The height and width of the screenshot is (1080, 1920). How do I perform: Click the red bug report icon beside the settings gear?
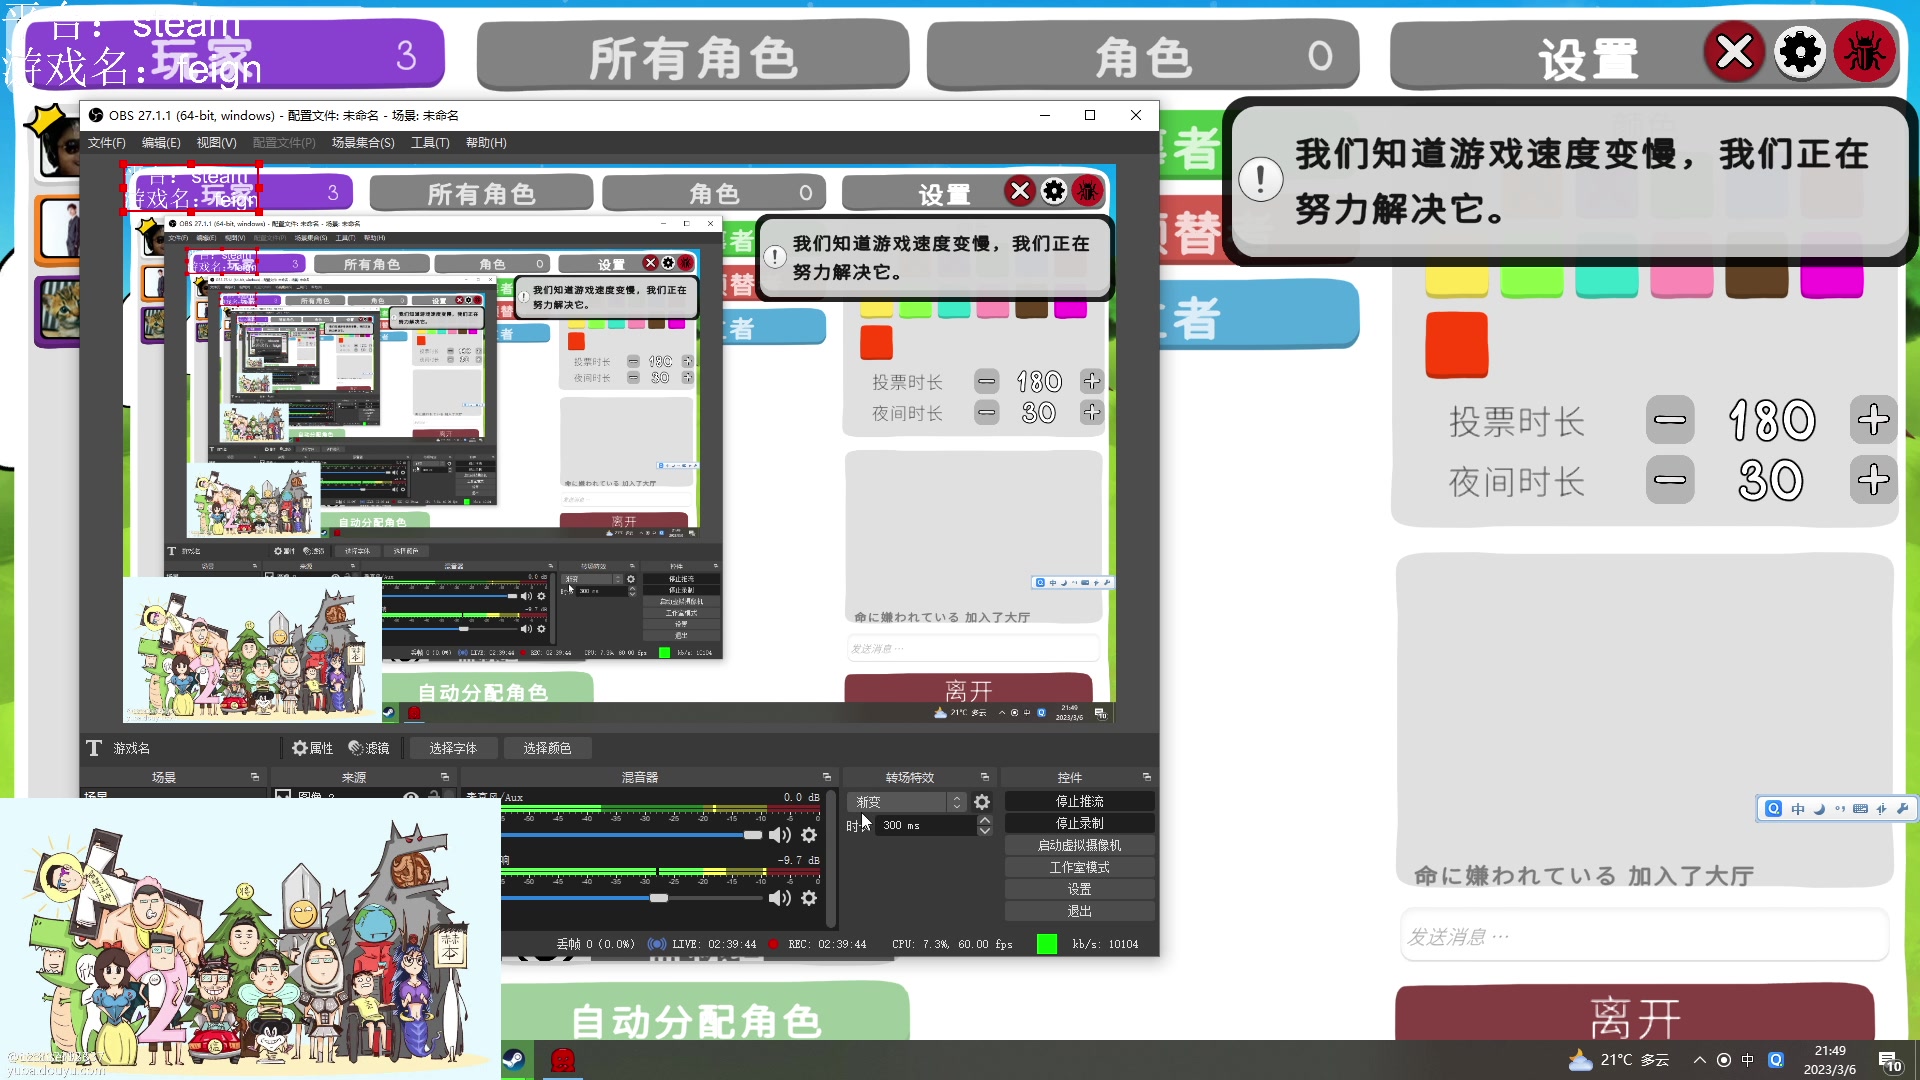tap(1866, 52)
